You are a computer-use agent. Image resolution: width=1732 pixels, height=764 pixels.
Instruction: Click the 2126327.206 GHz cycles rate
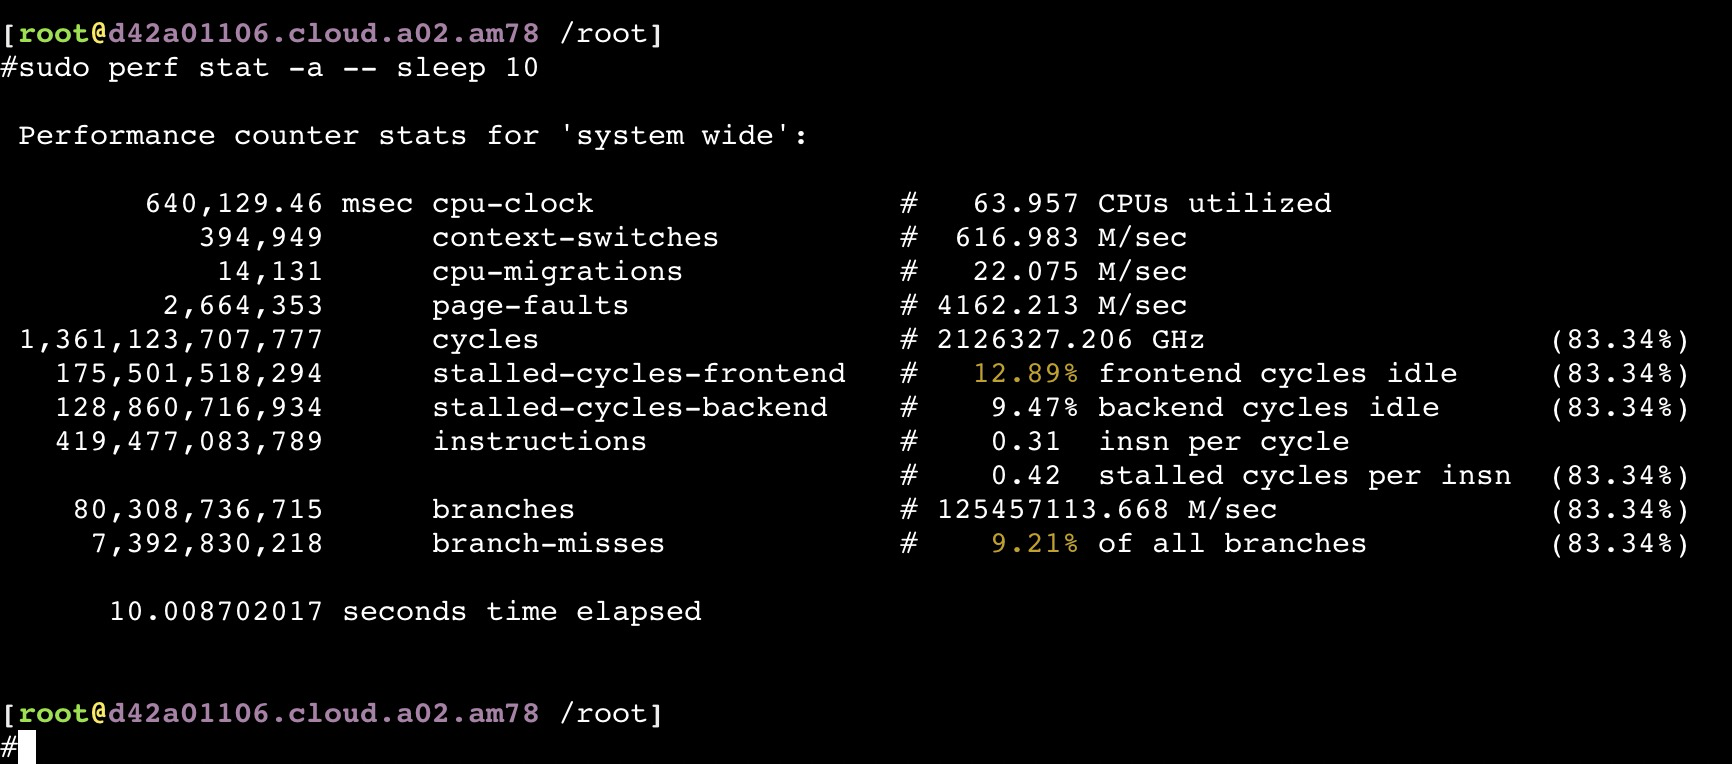click(1071, 340)
